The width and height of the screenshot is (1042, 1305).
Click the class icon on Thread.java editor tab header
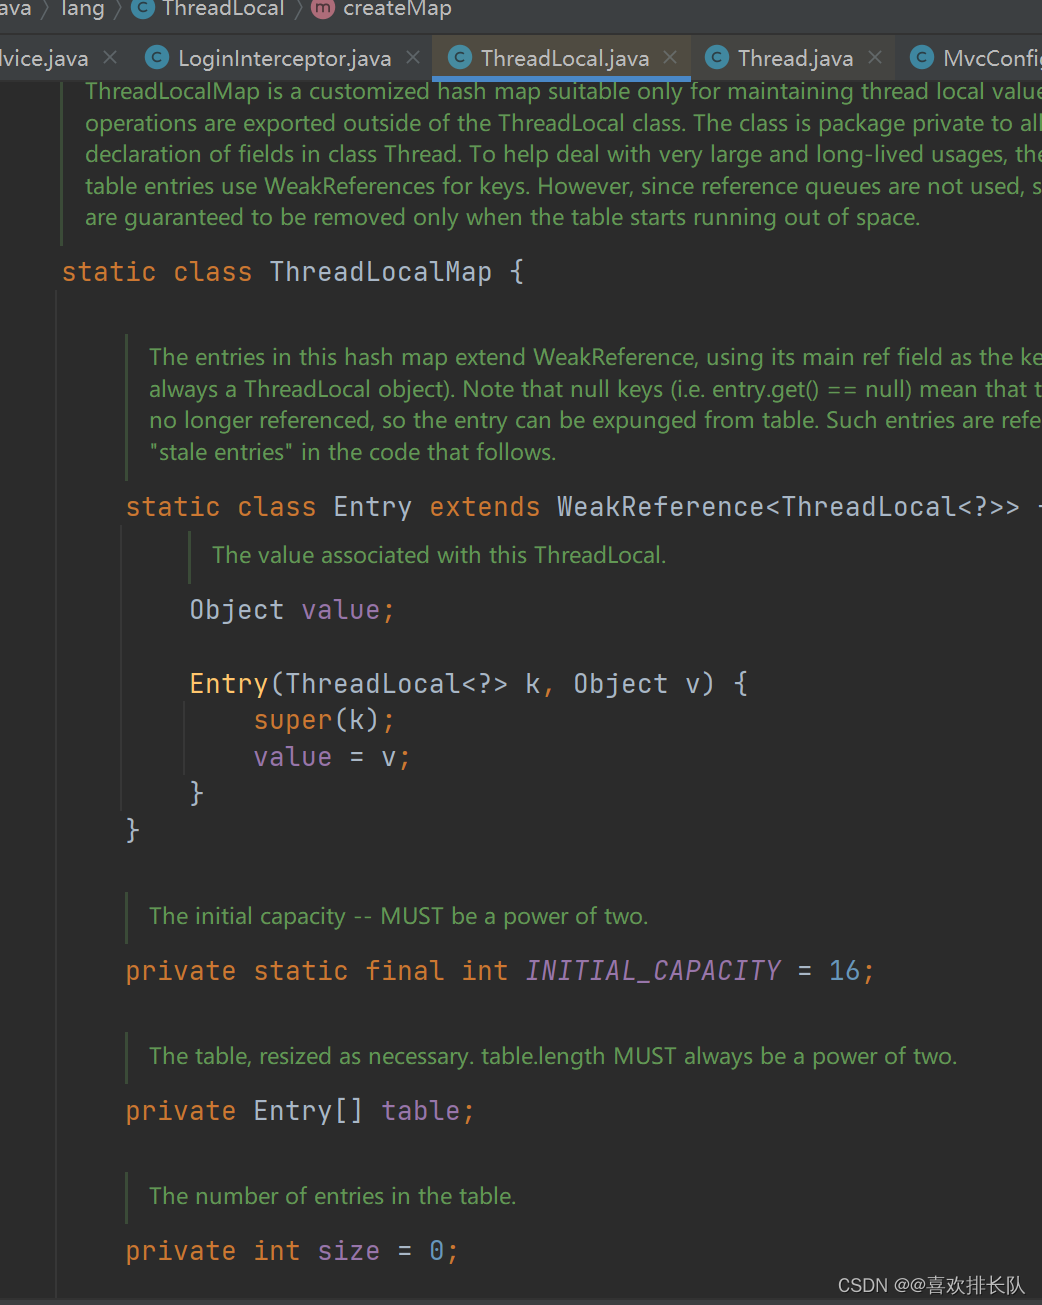point(716,57)
